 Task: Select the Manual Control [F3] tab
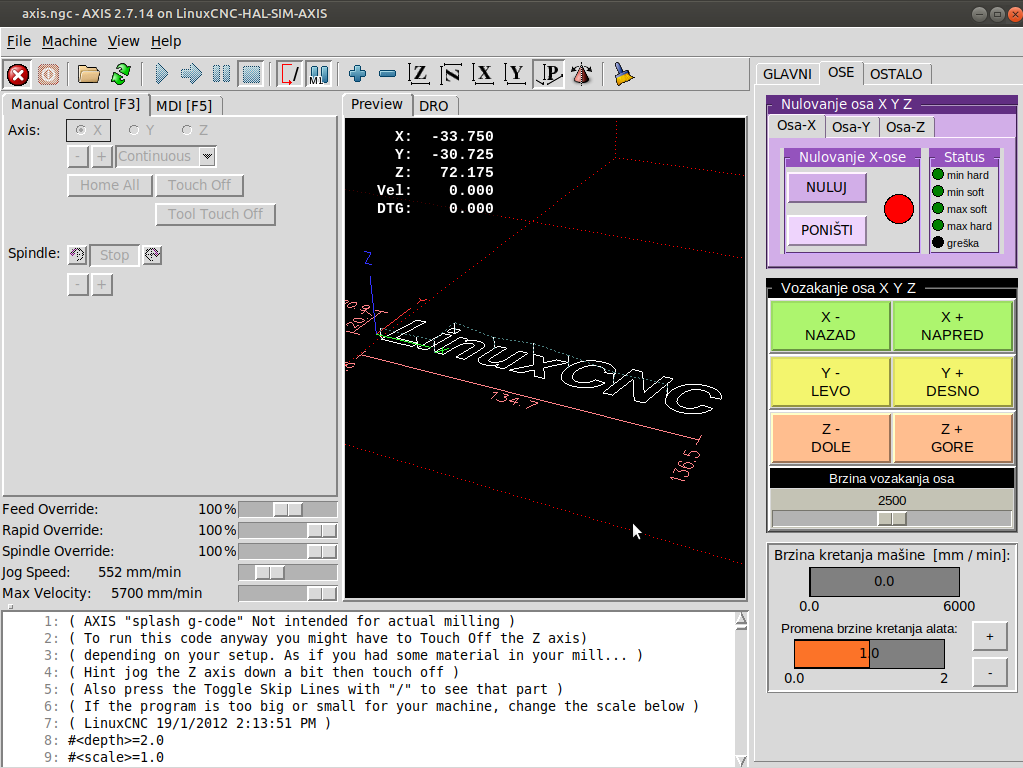point(76,104)
